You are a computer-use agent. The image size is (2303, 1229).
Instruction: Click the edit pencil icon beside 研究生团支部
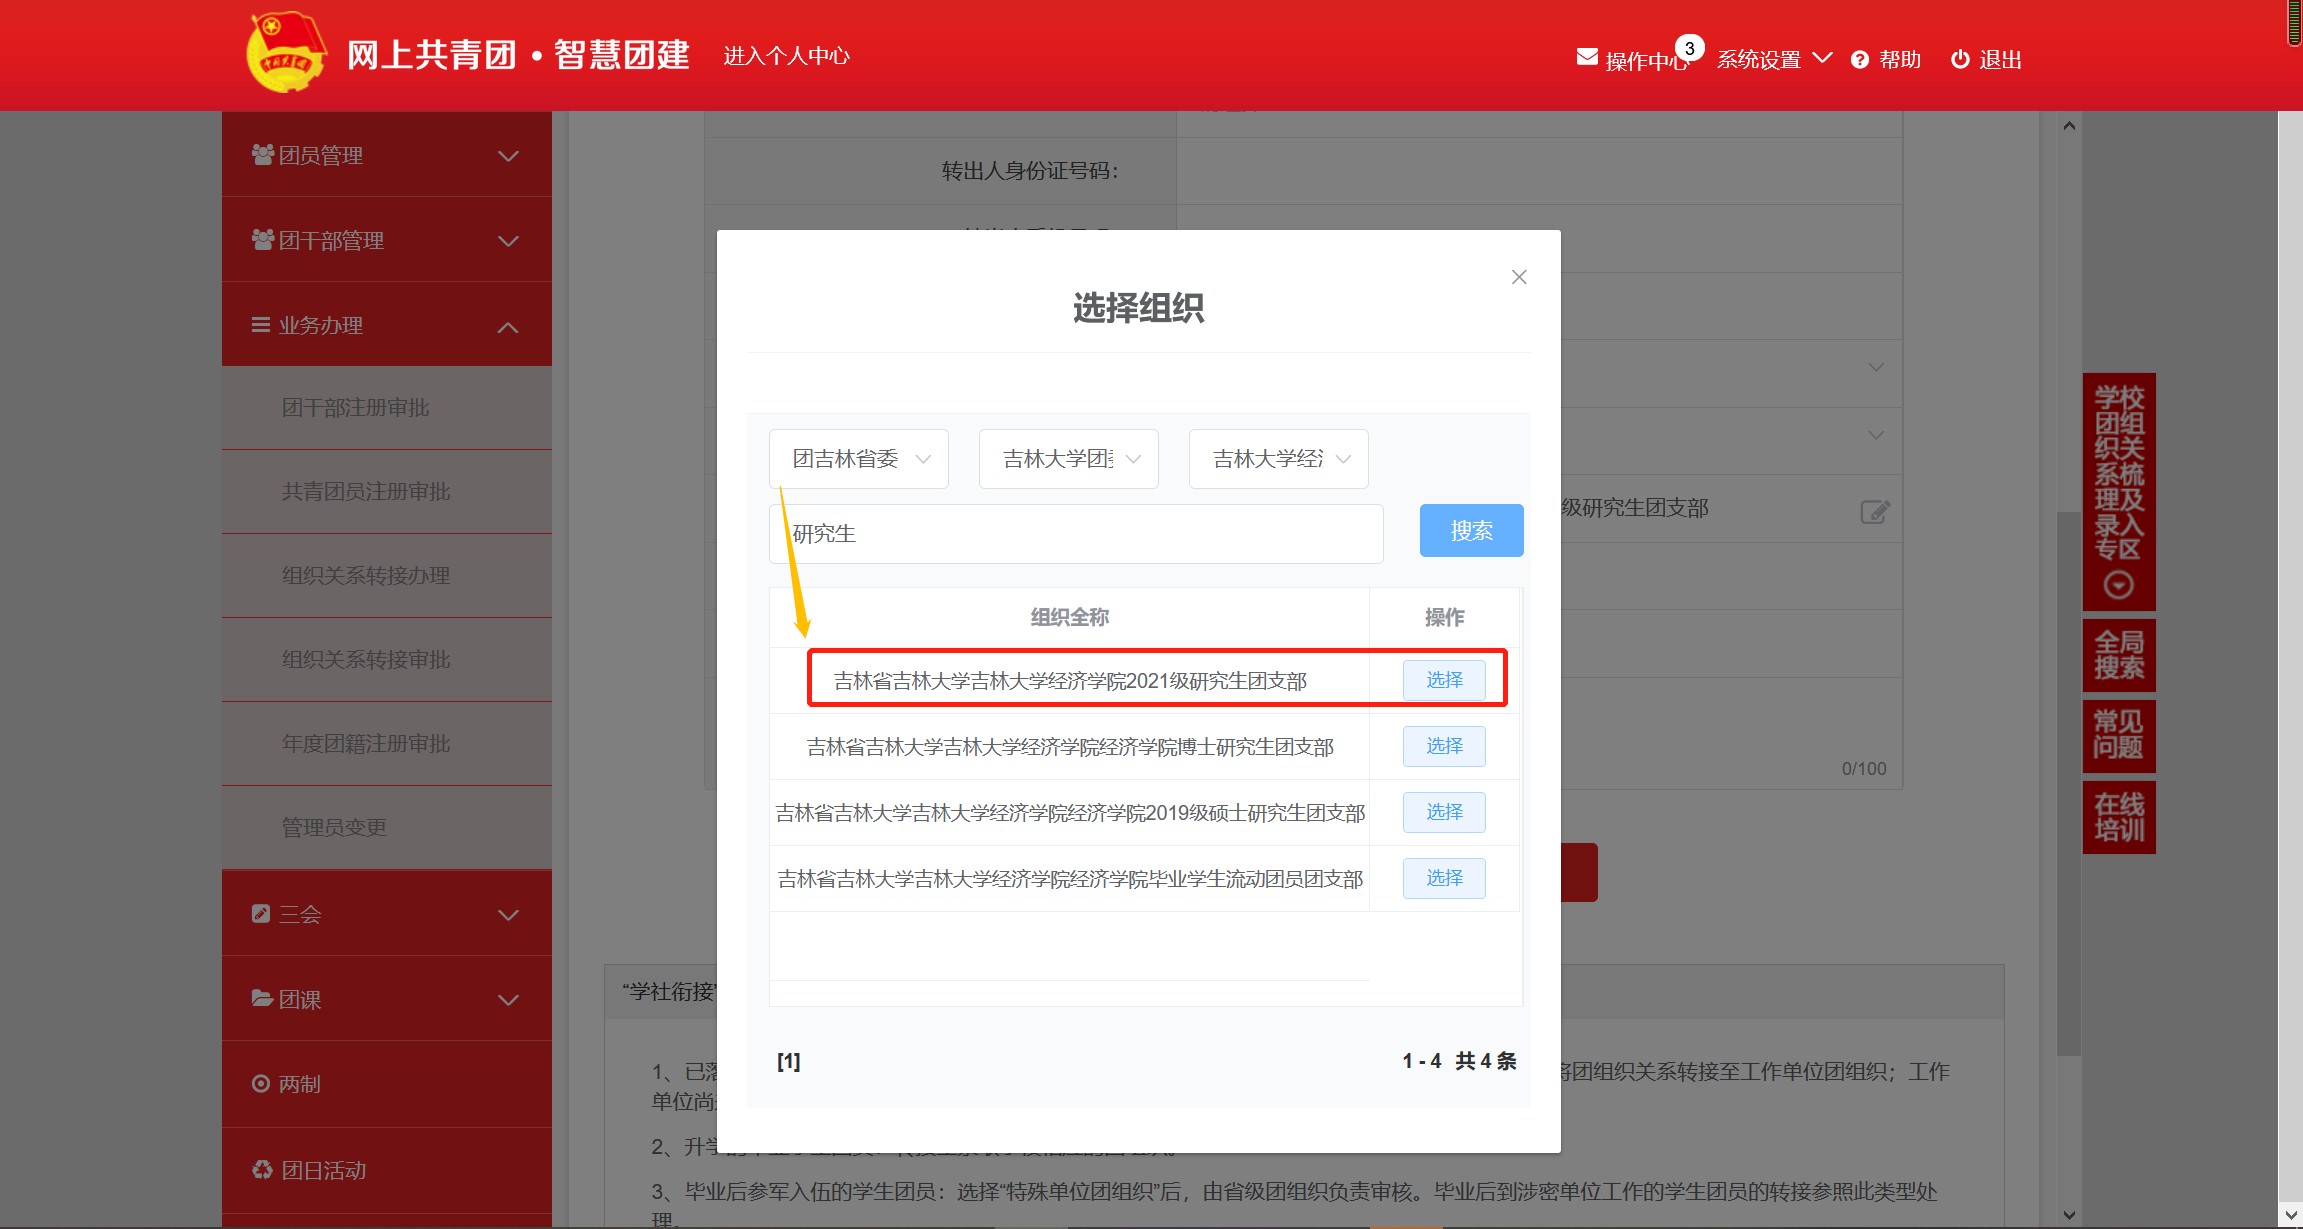pyautogui.click(x=1874, y=512)
